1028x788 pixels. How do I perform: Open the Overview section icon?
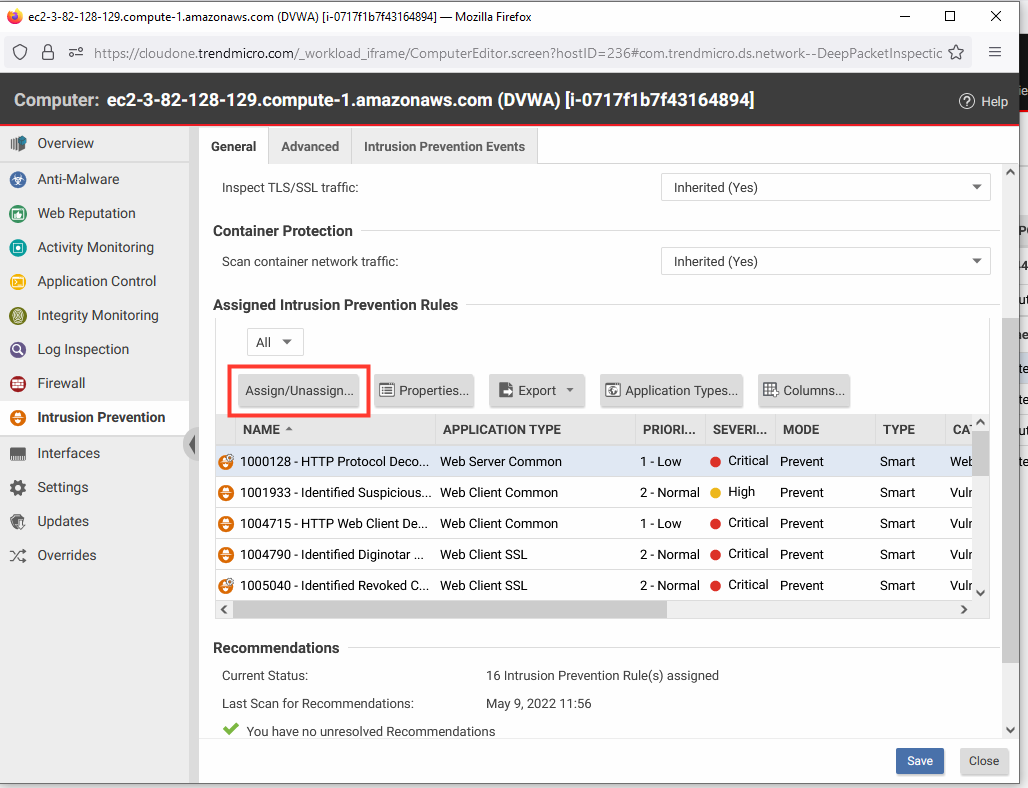[x=18, y=143]
